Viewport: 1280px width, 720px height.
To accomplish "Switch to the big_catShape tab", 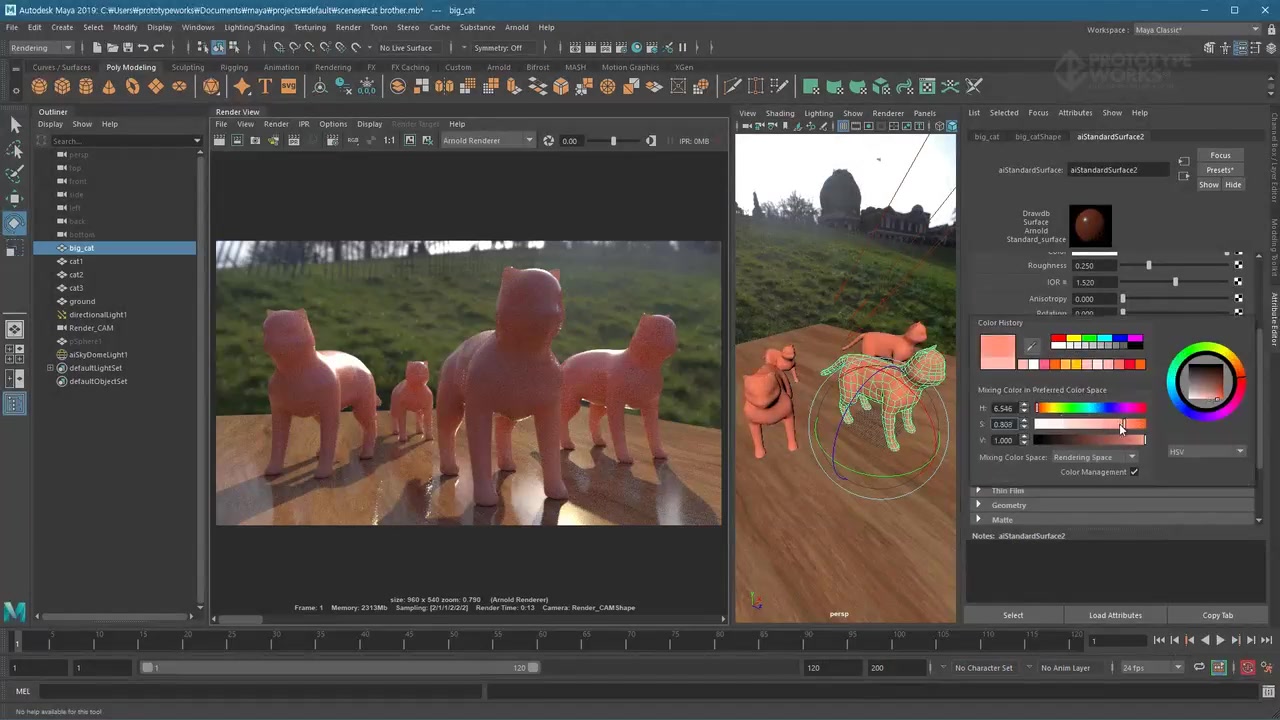I will 1037,137.
